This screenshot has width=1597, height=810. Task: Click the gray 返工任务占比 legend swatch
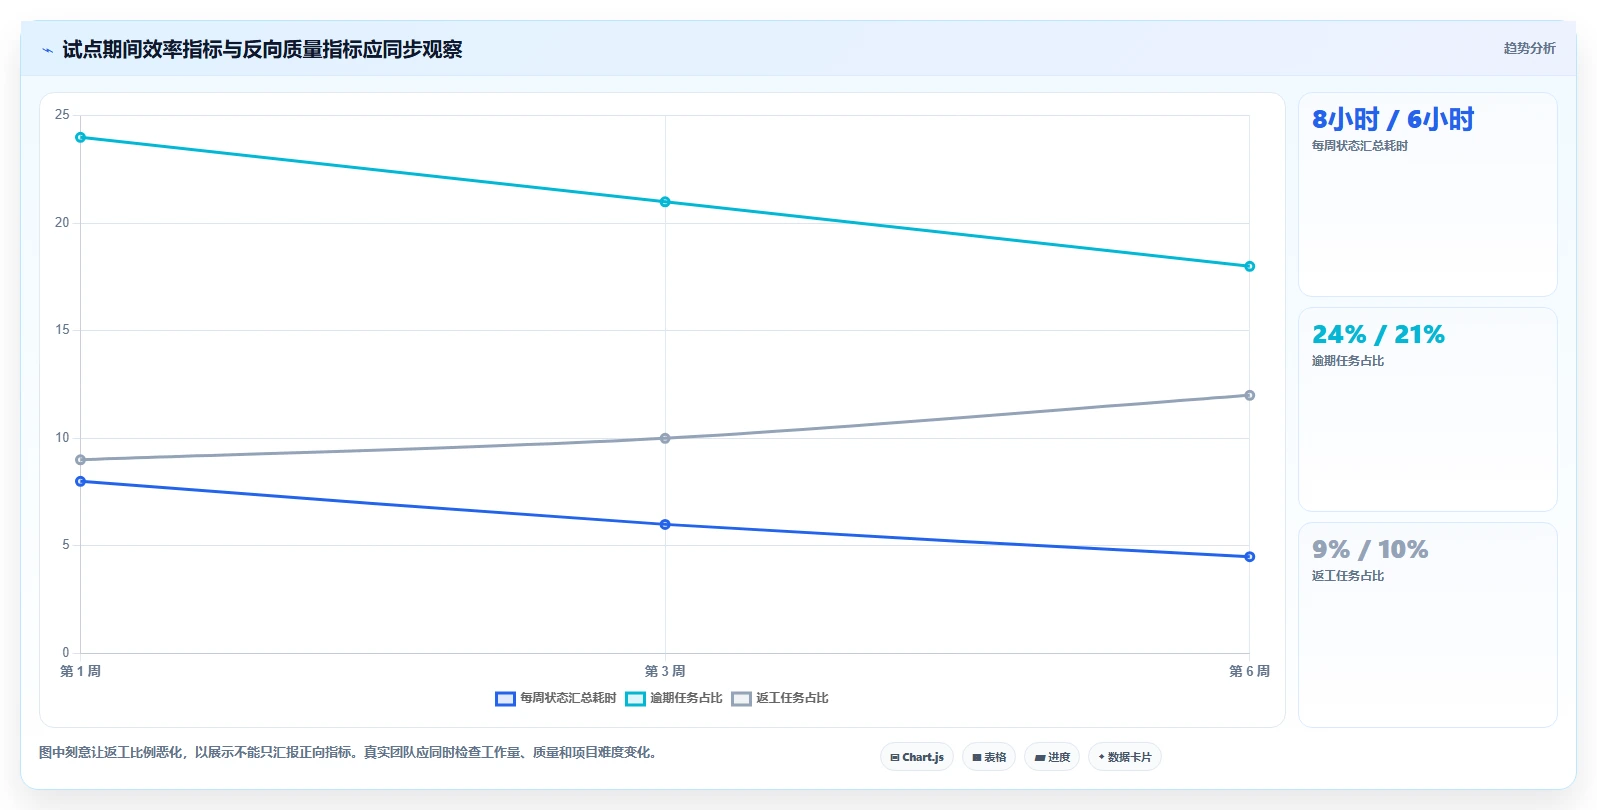(741, 699)
